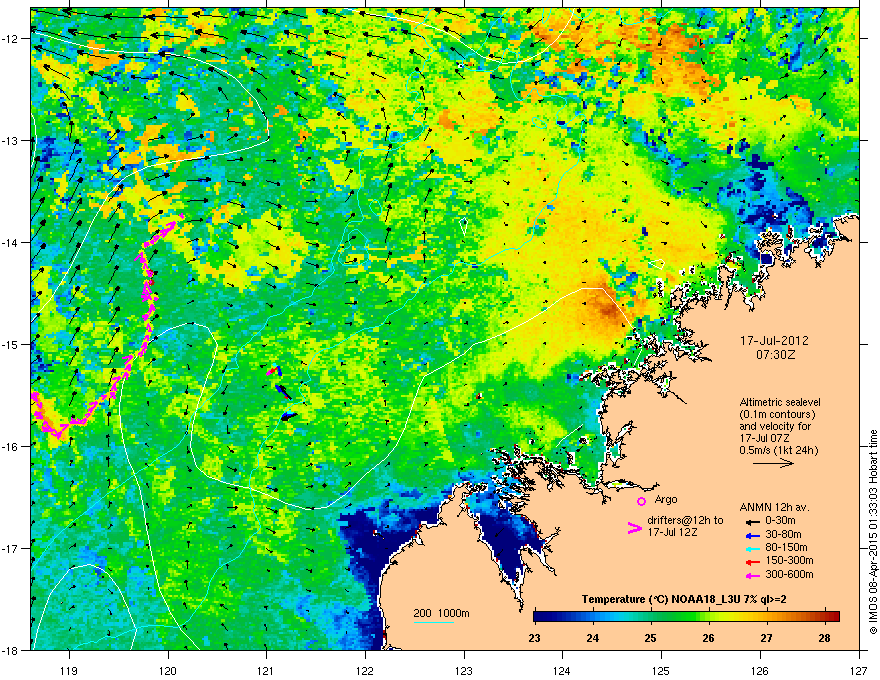
Task: Click the blue 30-80m legend arrow
Action: click(x=753, y=535)
